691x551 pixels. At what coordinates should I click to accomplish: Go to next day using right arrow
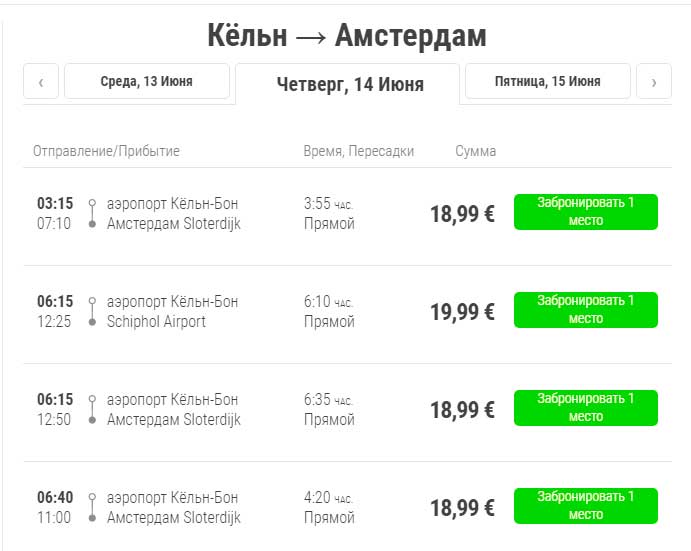click(x=654, y=82)
